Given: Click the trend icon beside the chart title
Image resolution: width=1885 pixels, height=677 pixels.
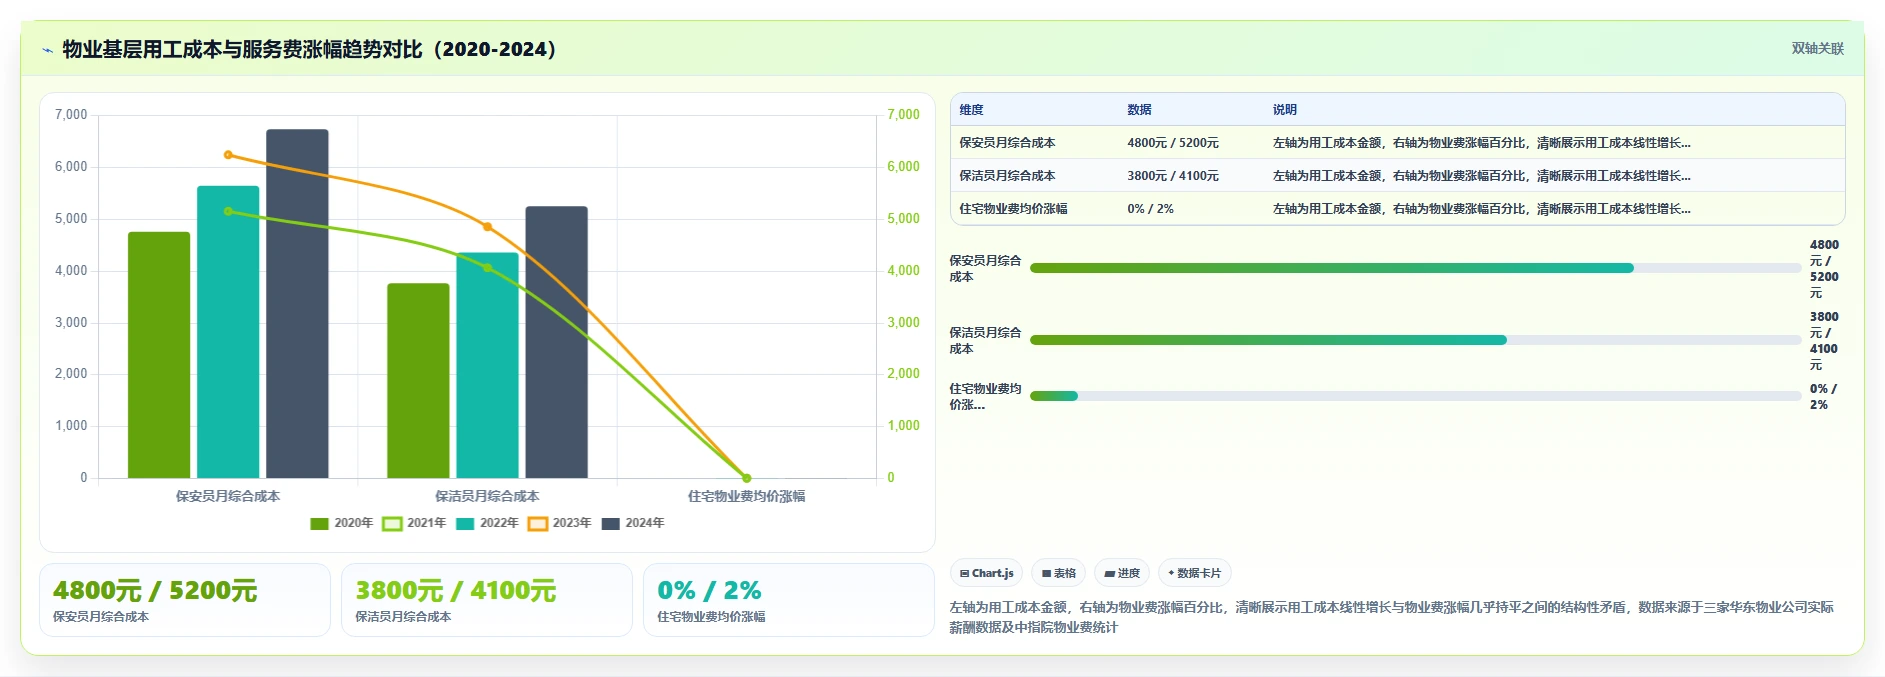Looking at the screenshot, I should [x=47, y=50].
